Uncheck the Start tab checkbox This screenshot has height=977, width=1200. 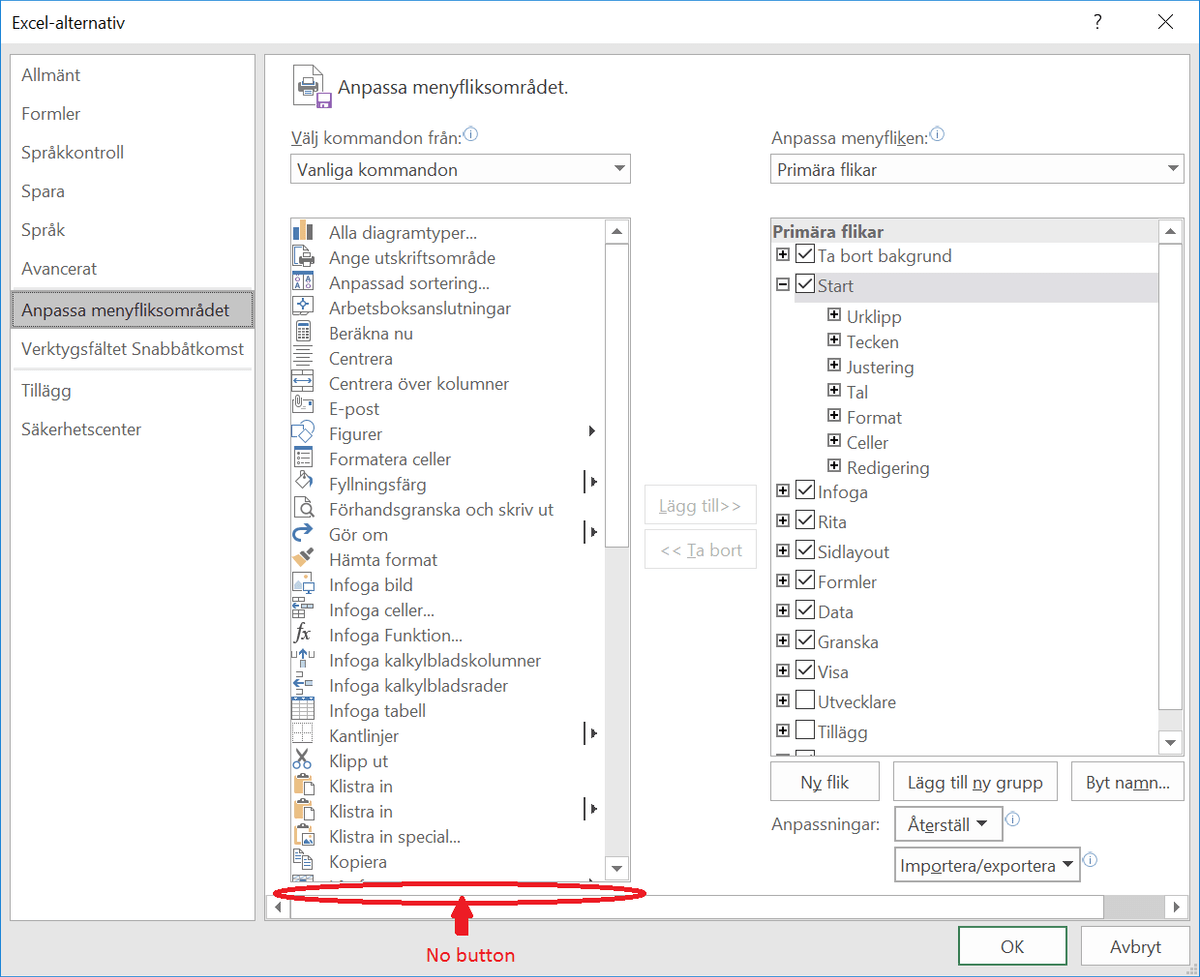pyautogui.click(x=805, y=285)
